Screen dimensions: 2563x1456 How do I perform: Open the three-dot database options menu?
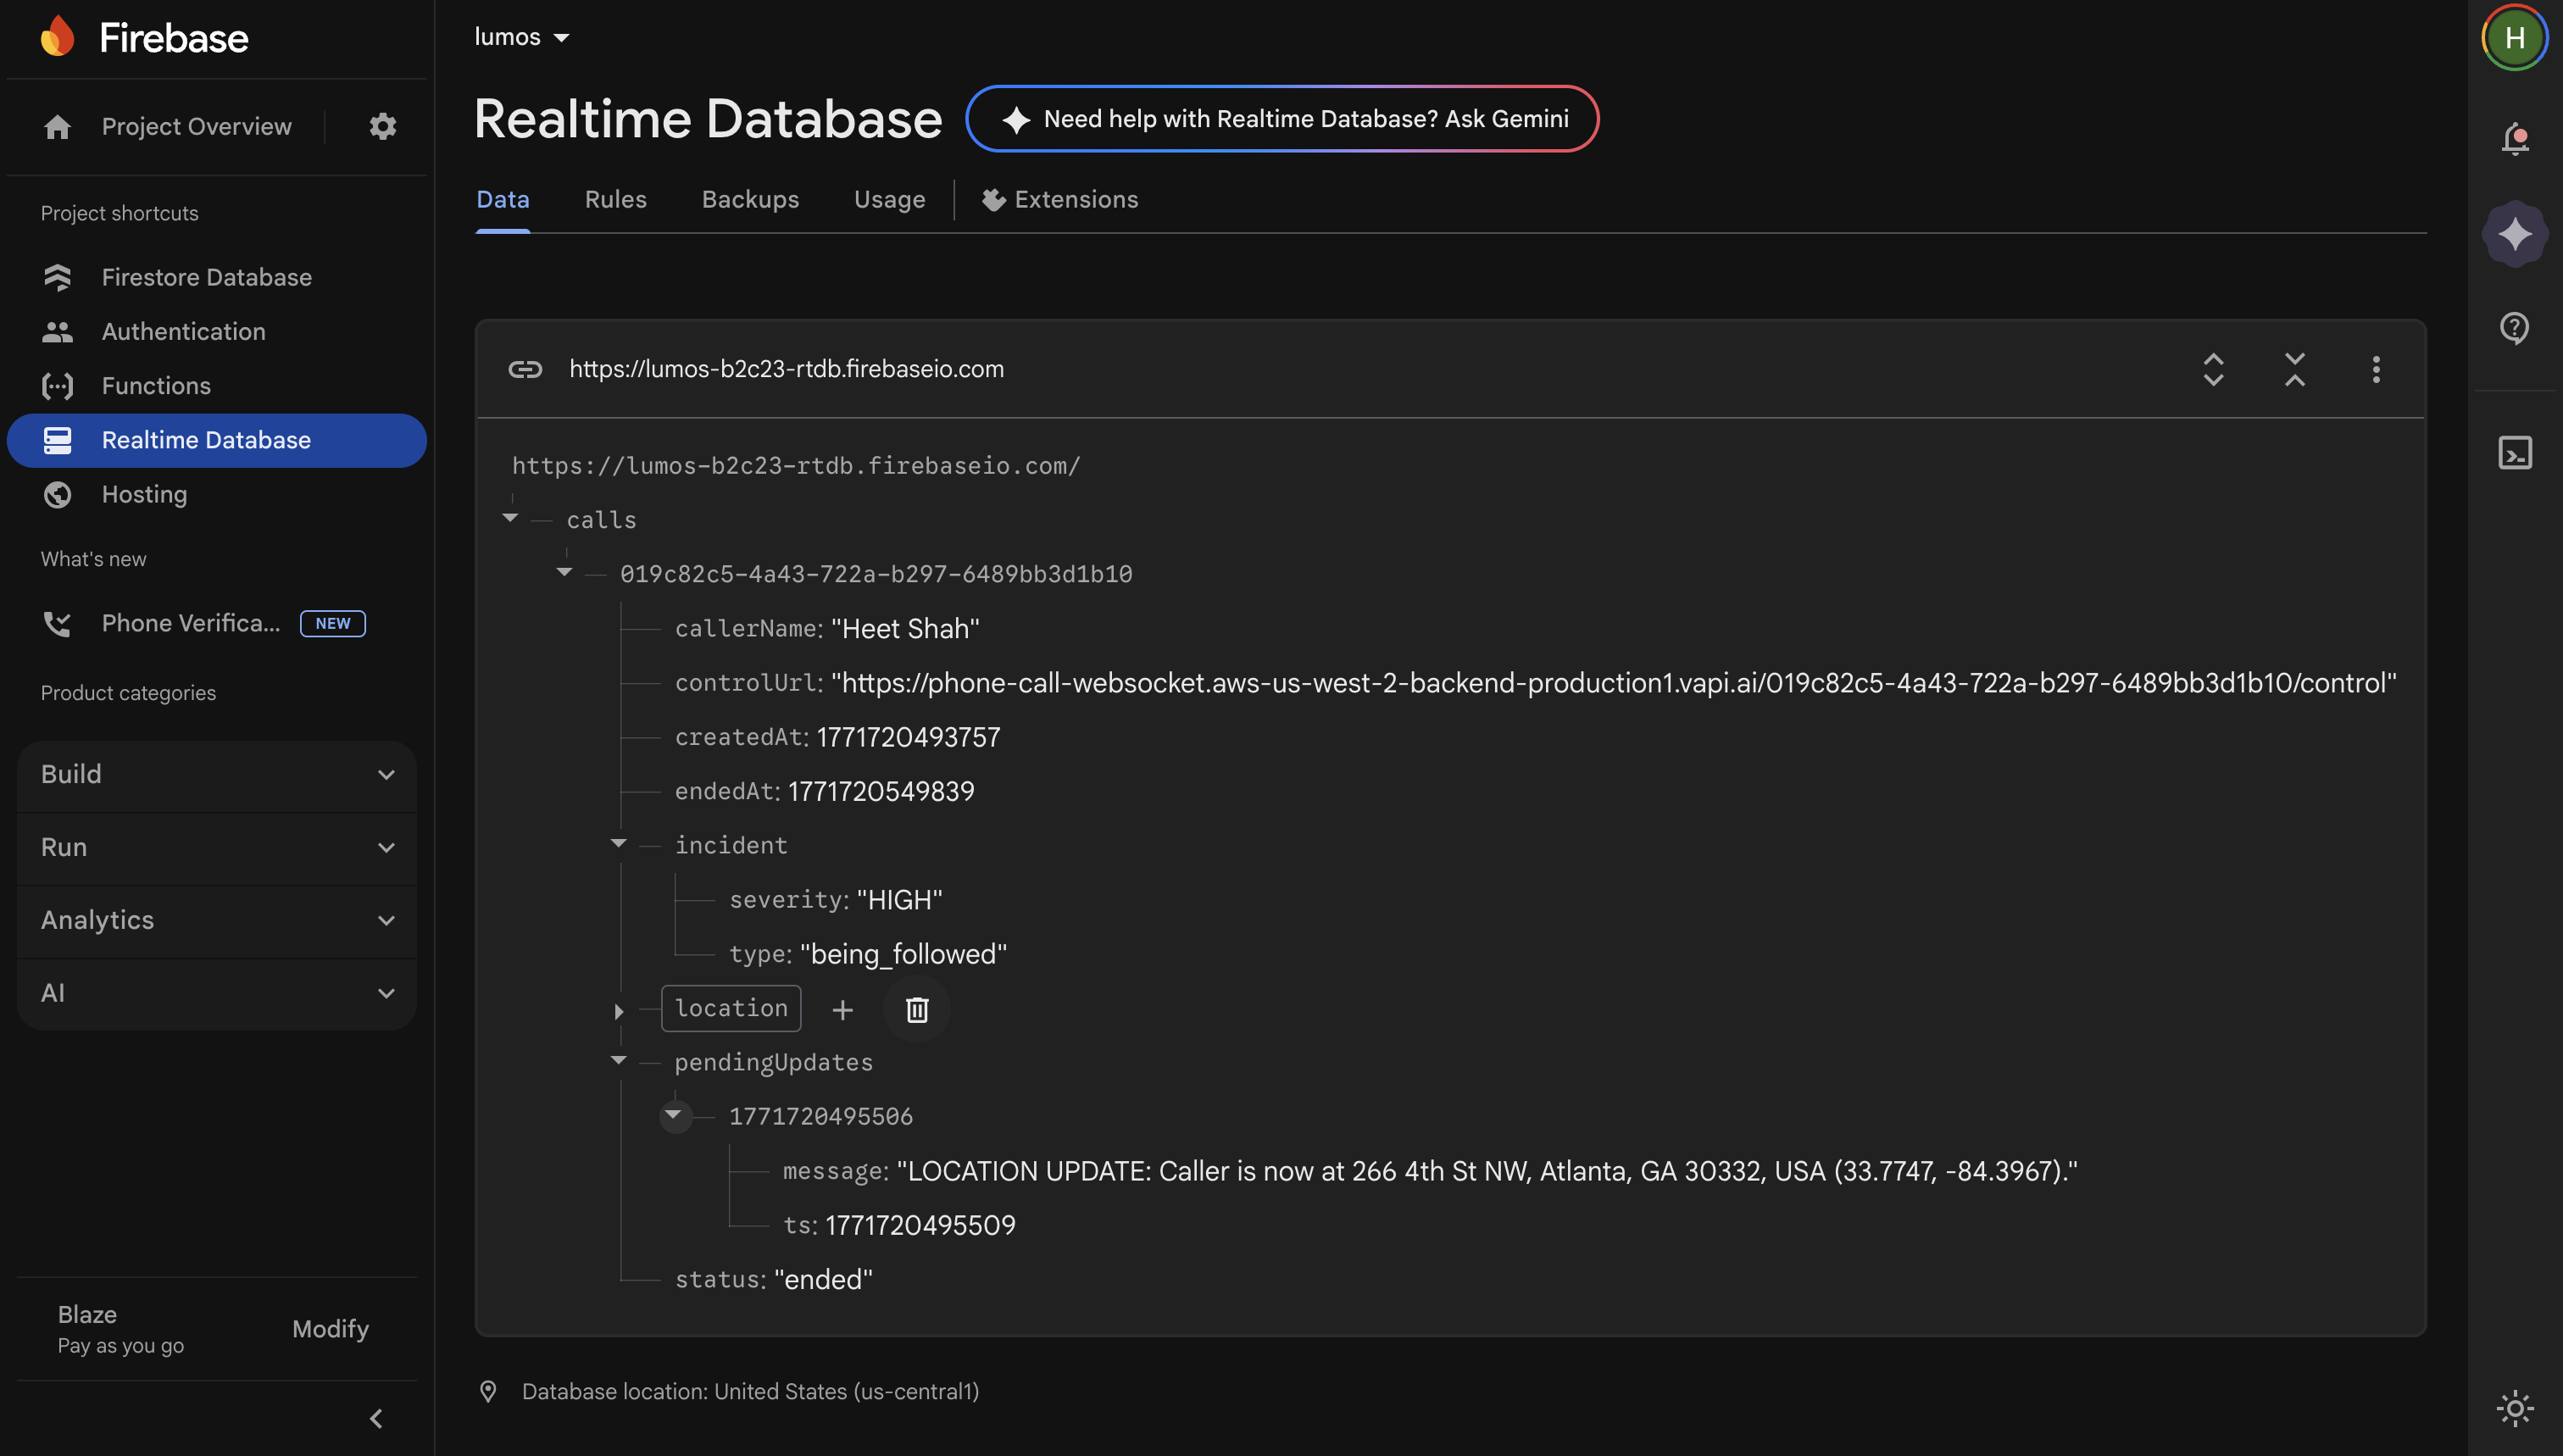click(x=2376, y=369)
